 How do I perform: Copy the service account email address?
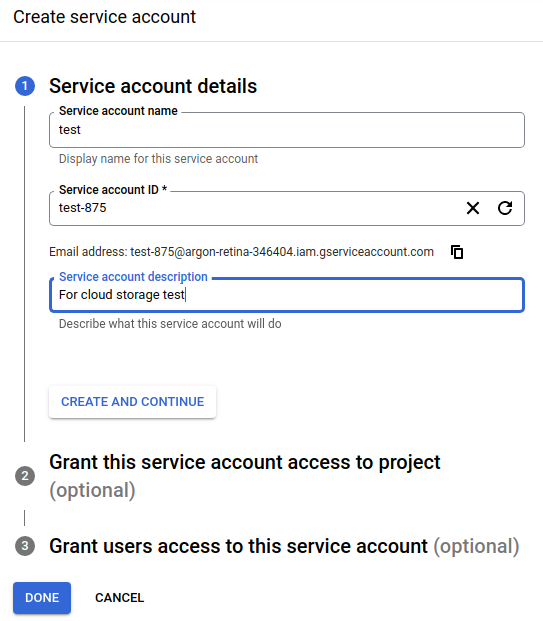(x=457, y=252)
